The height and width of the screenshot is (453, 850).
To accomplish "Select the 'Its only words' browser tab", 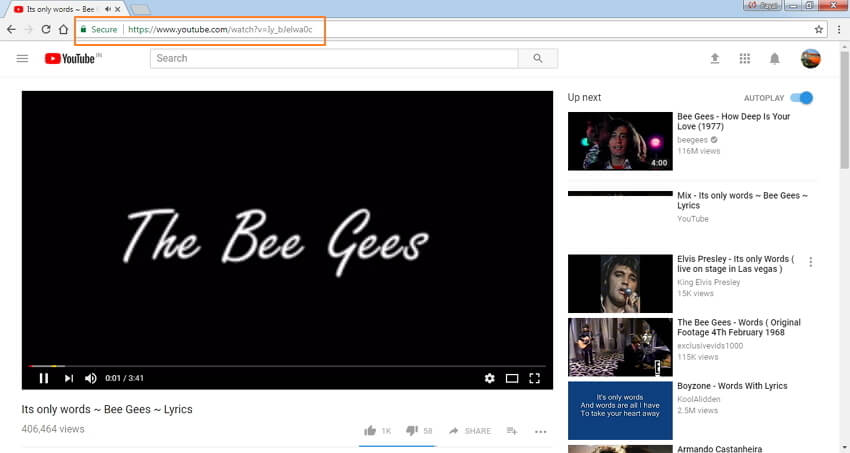I will [65, 9].
